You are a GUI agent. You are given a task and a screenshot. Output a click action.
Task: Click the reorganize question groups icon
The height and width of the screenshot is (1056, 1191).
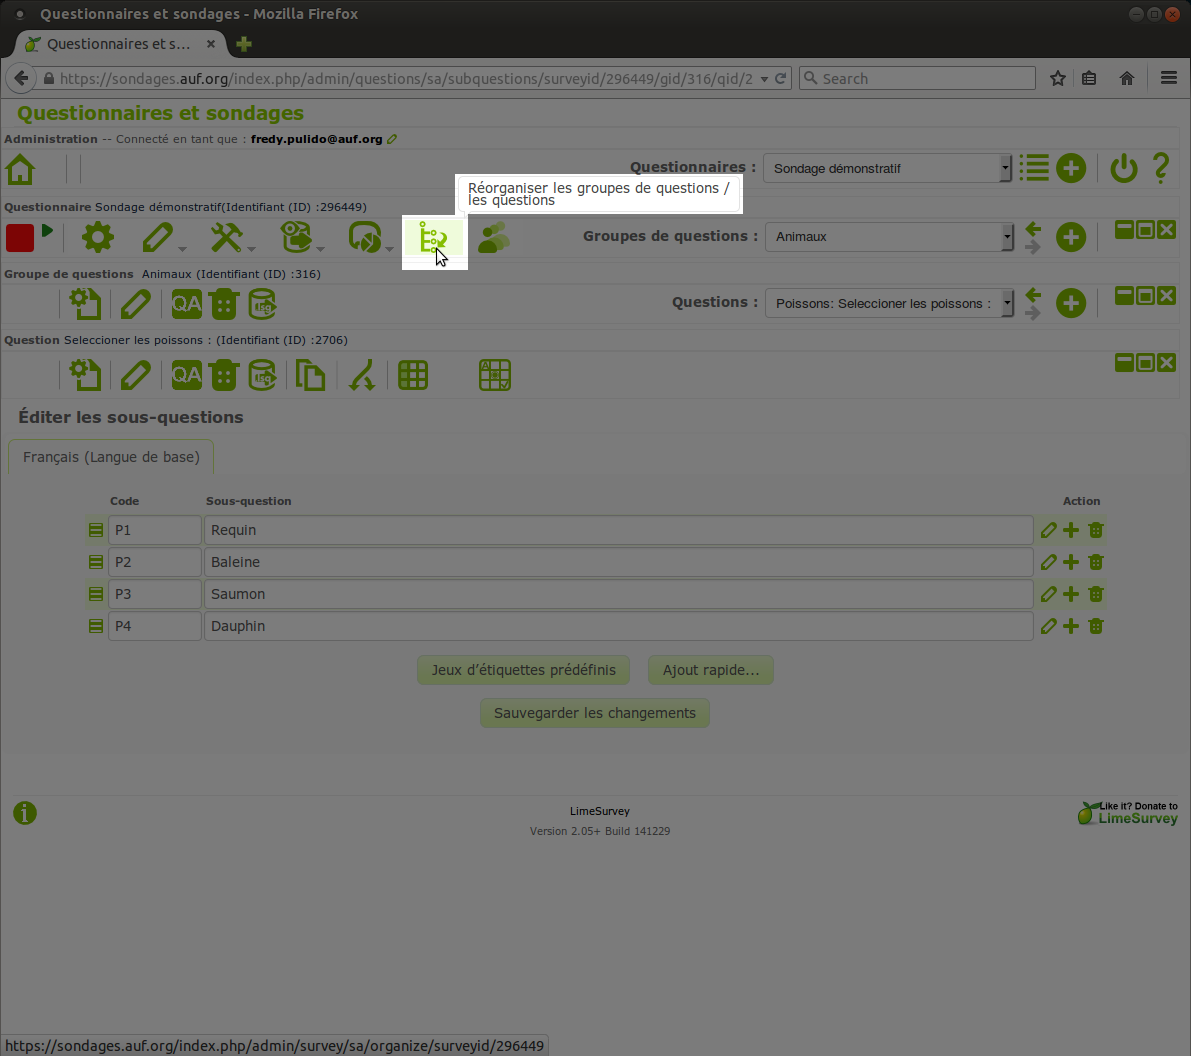point(434,239)
